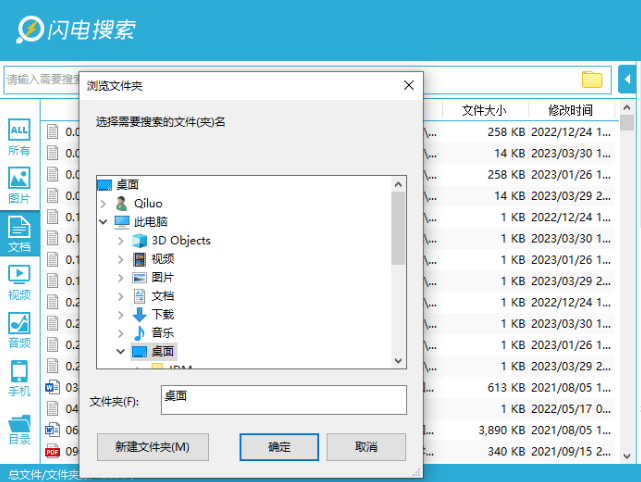Choose the 音频 audio category

(19, 330)
